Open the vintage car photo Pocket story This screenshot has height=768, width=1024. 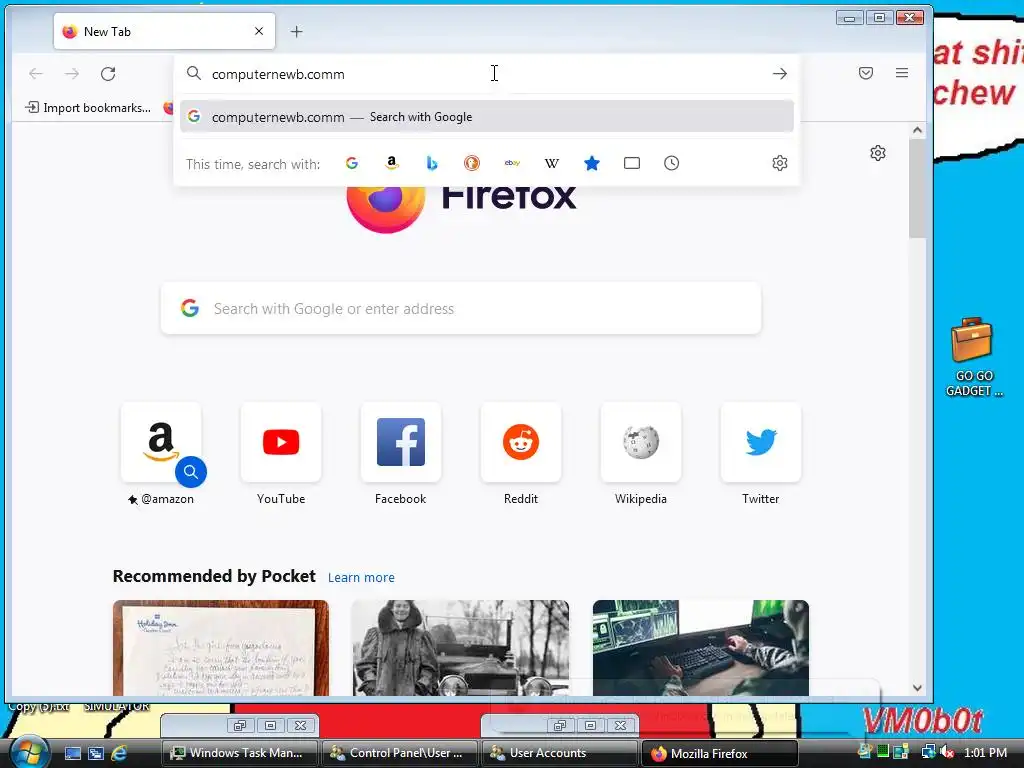click(x=460, y=648)
